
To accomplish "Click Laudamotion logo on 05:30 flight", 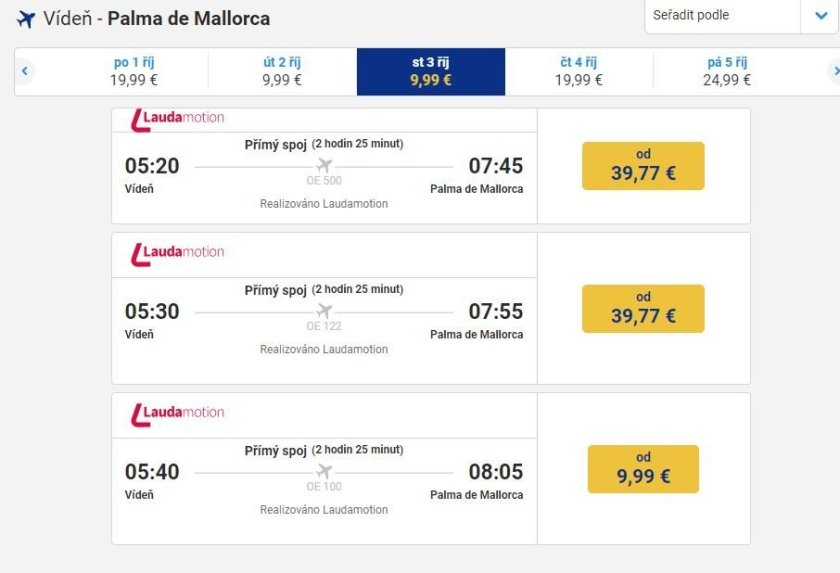I will (x=178, y=252).
